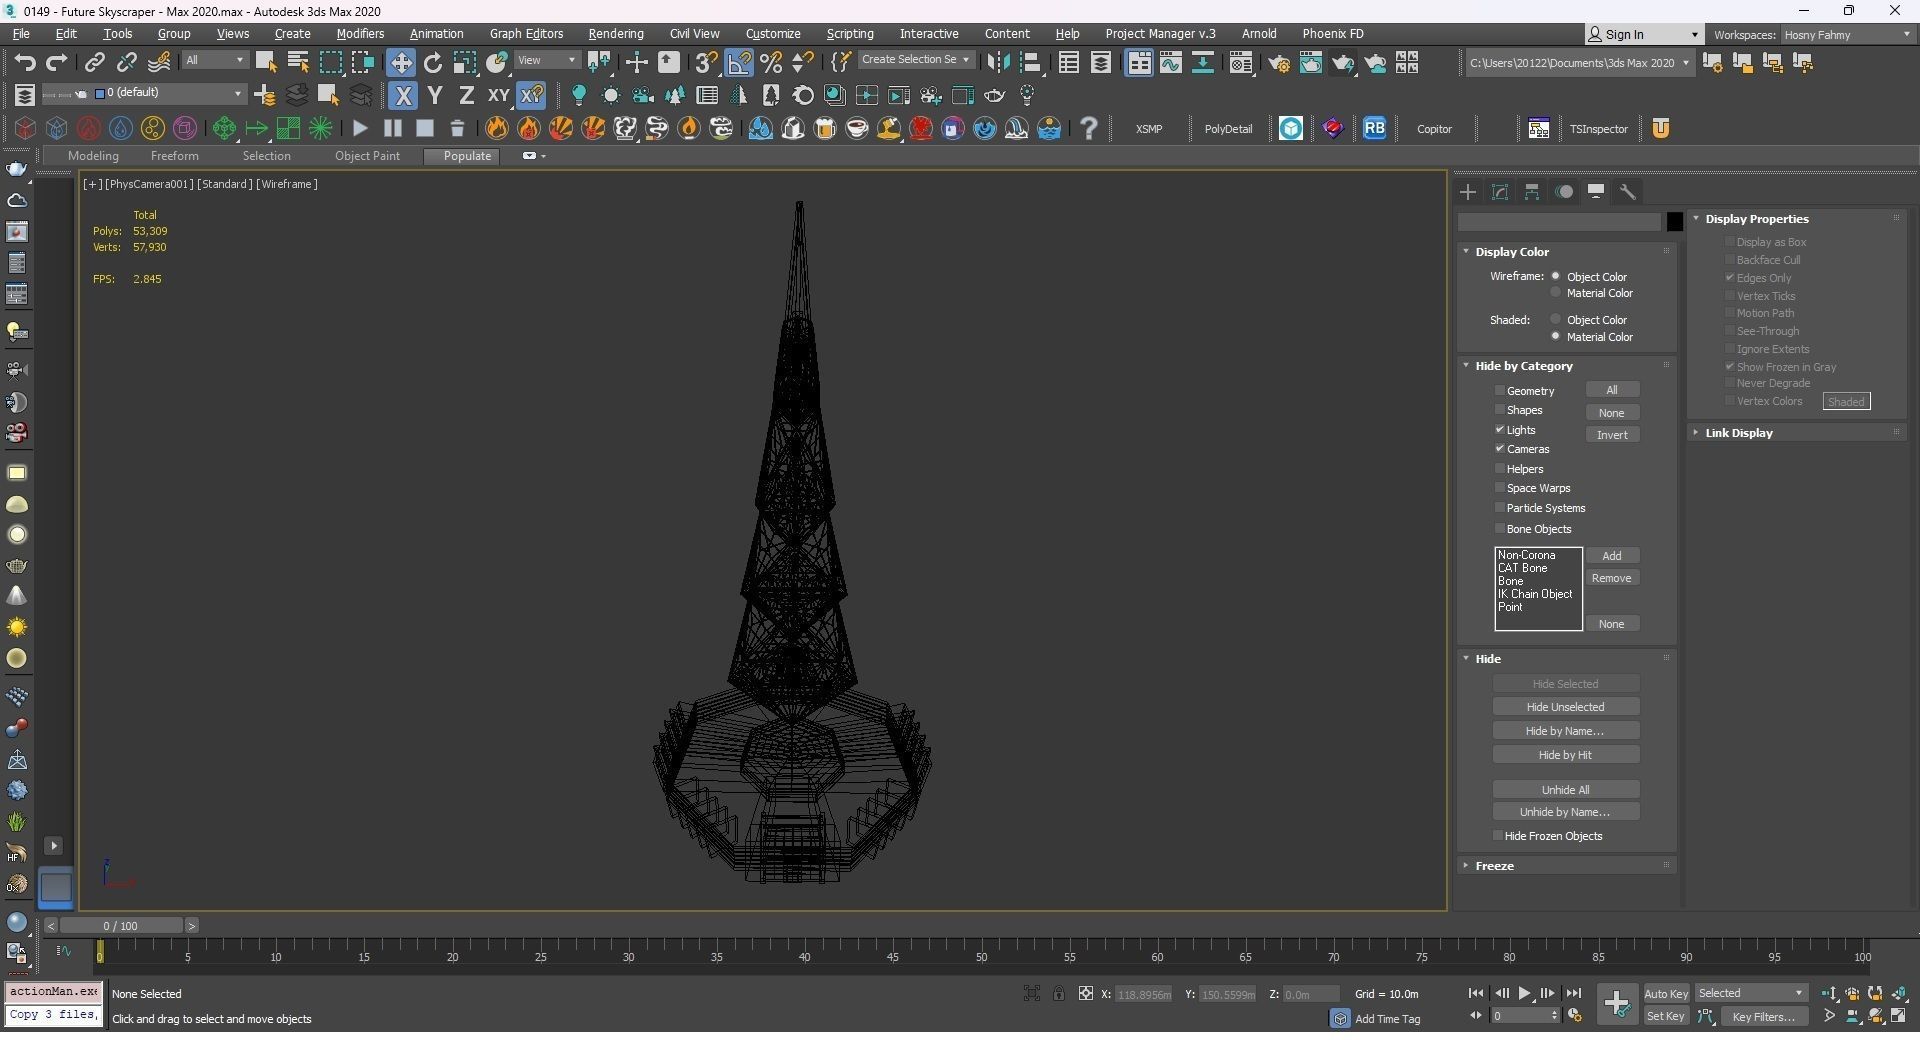Open the Material Editor icon

[1240, 63]
